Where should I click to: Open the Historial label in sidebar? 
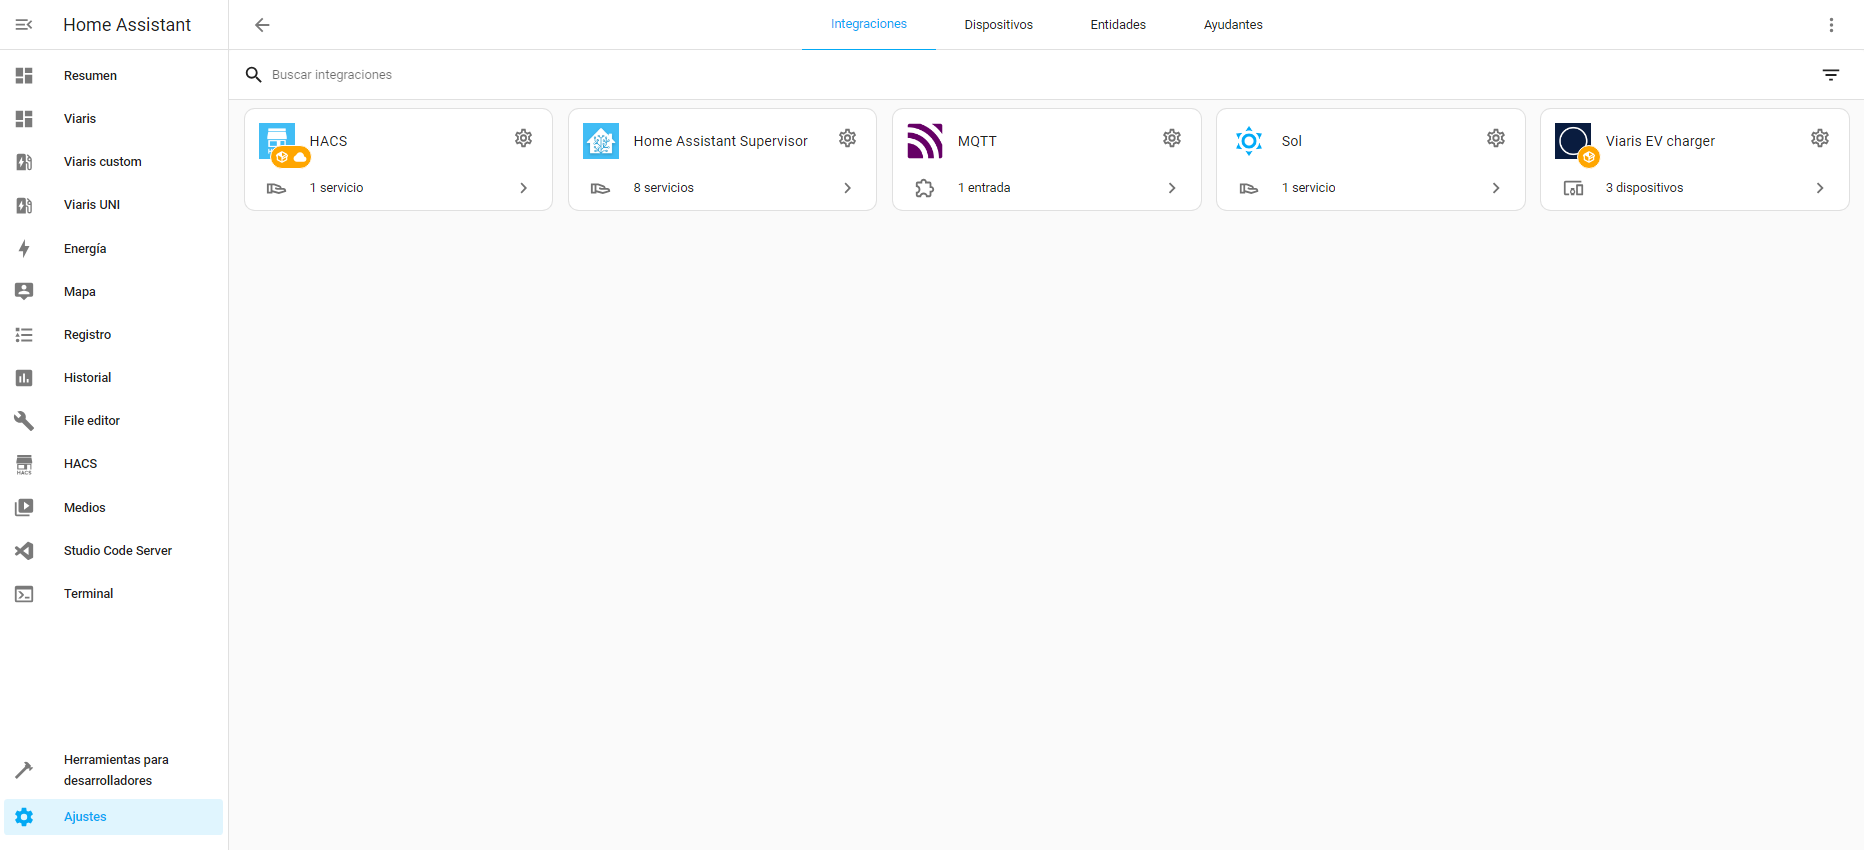(88, 378)
